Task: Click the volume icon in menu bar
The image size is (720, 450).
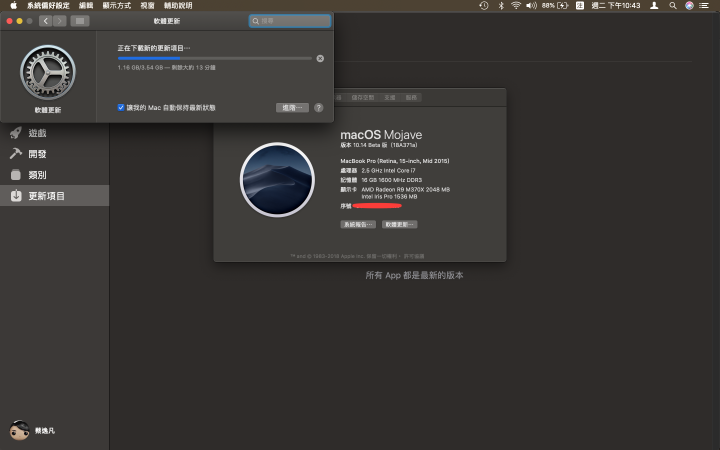Action: (x=531, y=6)
